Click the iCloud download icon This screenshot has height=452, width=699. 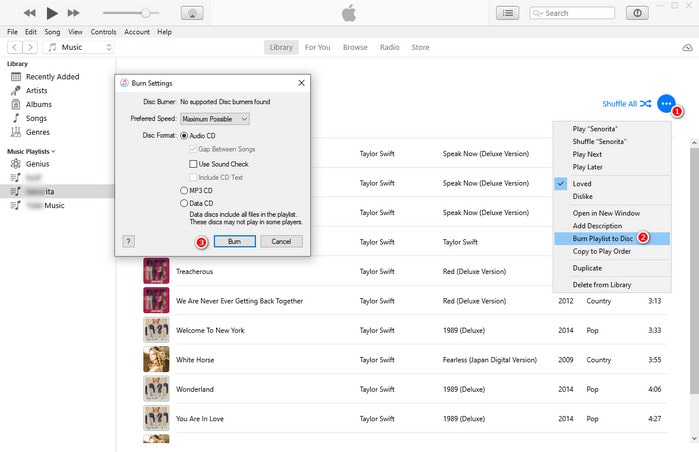(687, 47)
